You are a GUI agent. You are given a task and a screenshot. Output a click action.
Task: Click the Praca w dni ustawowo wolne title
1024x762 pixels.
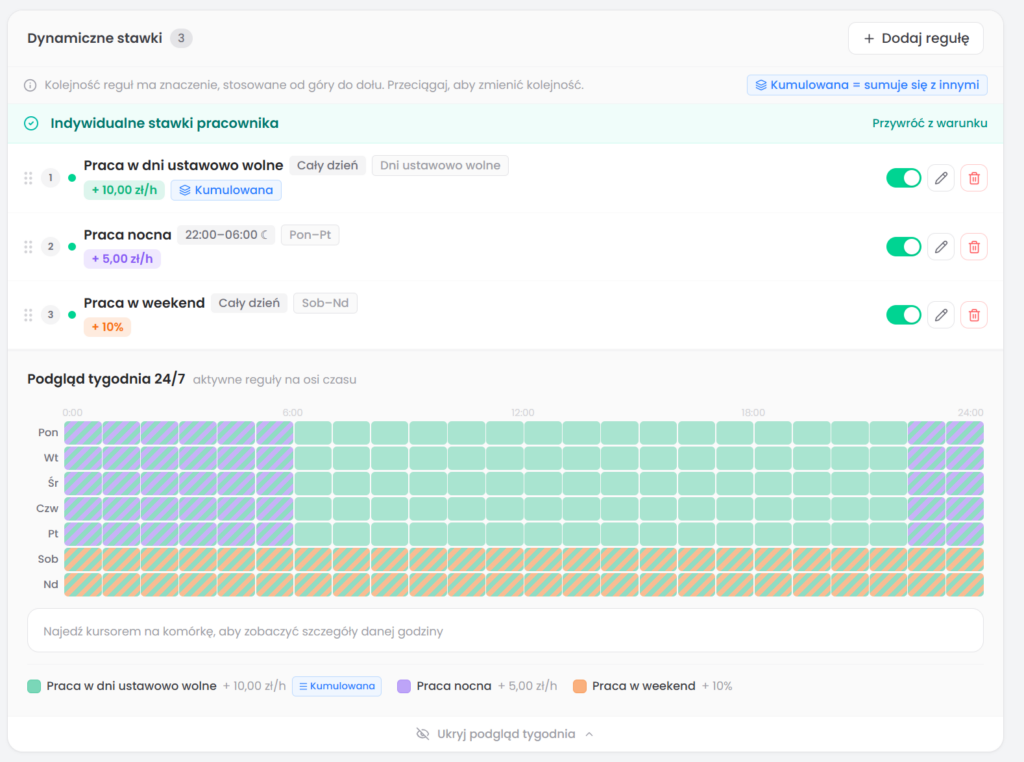click(184, 166)
